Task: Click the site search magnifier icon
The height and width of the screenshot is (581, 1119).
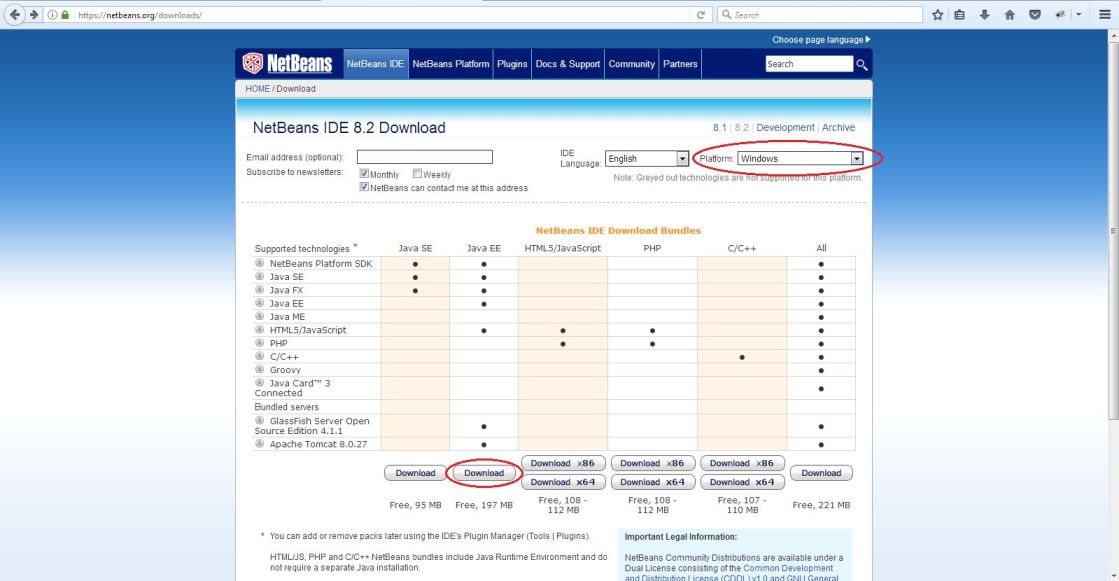Action: pos(862,64)
